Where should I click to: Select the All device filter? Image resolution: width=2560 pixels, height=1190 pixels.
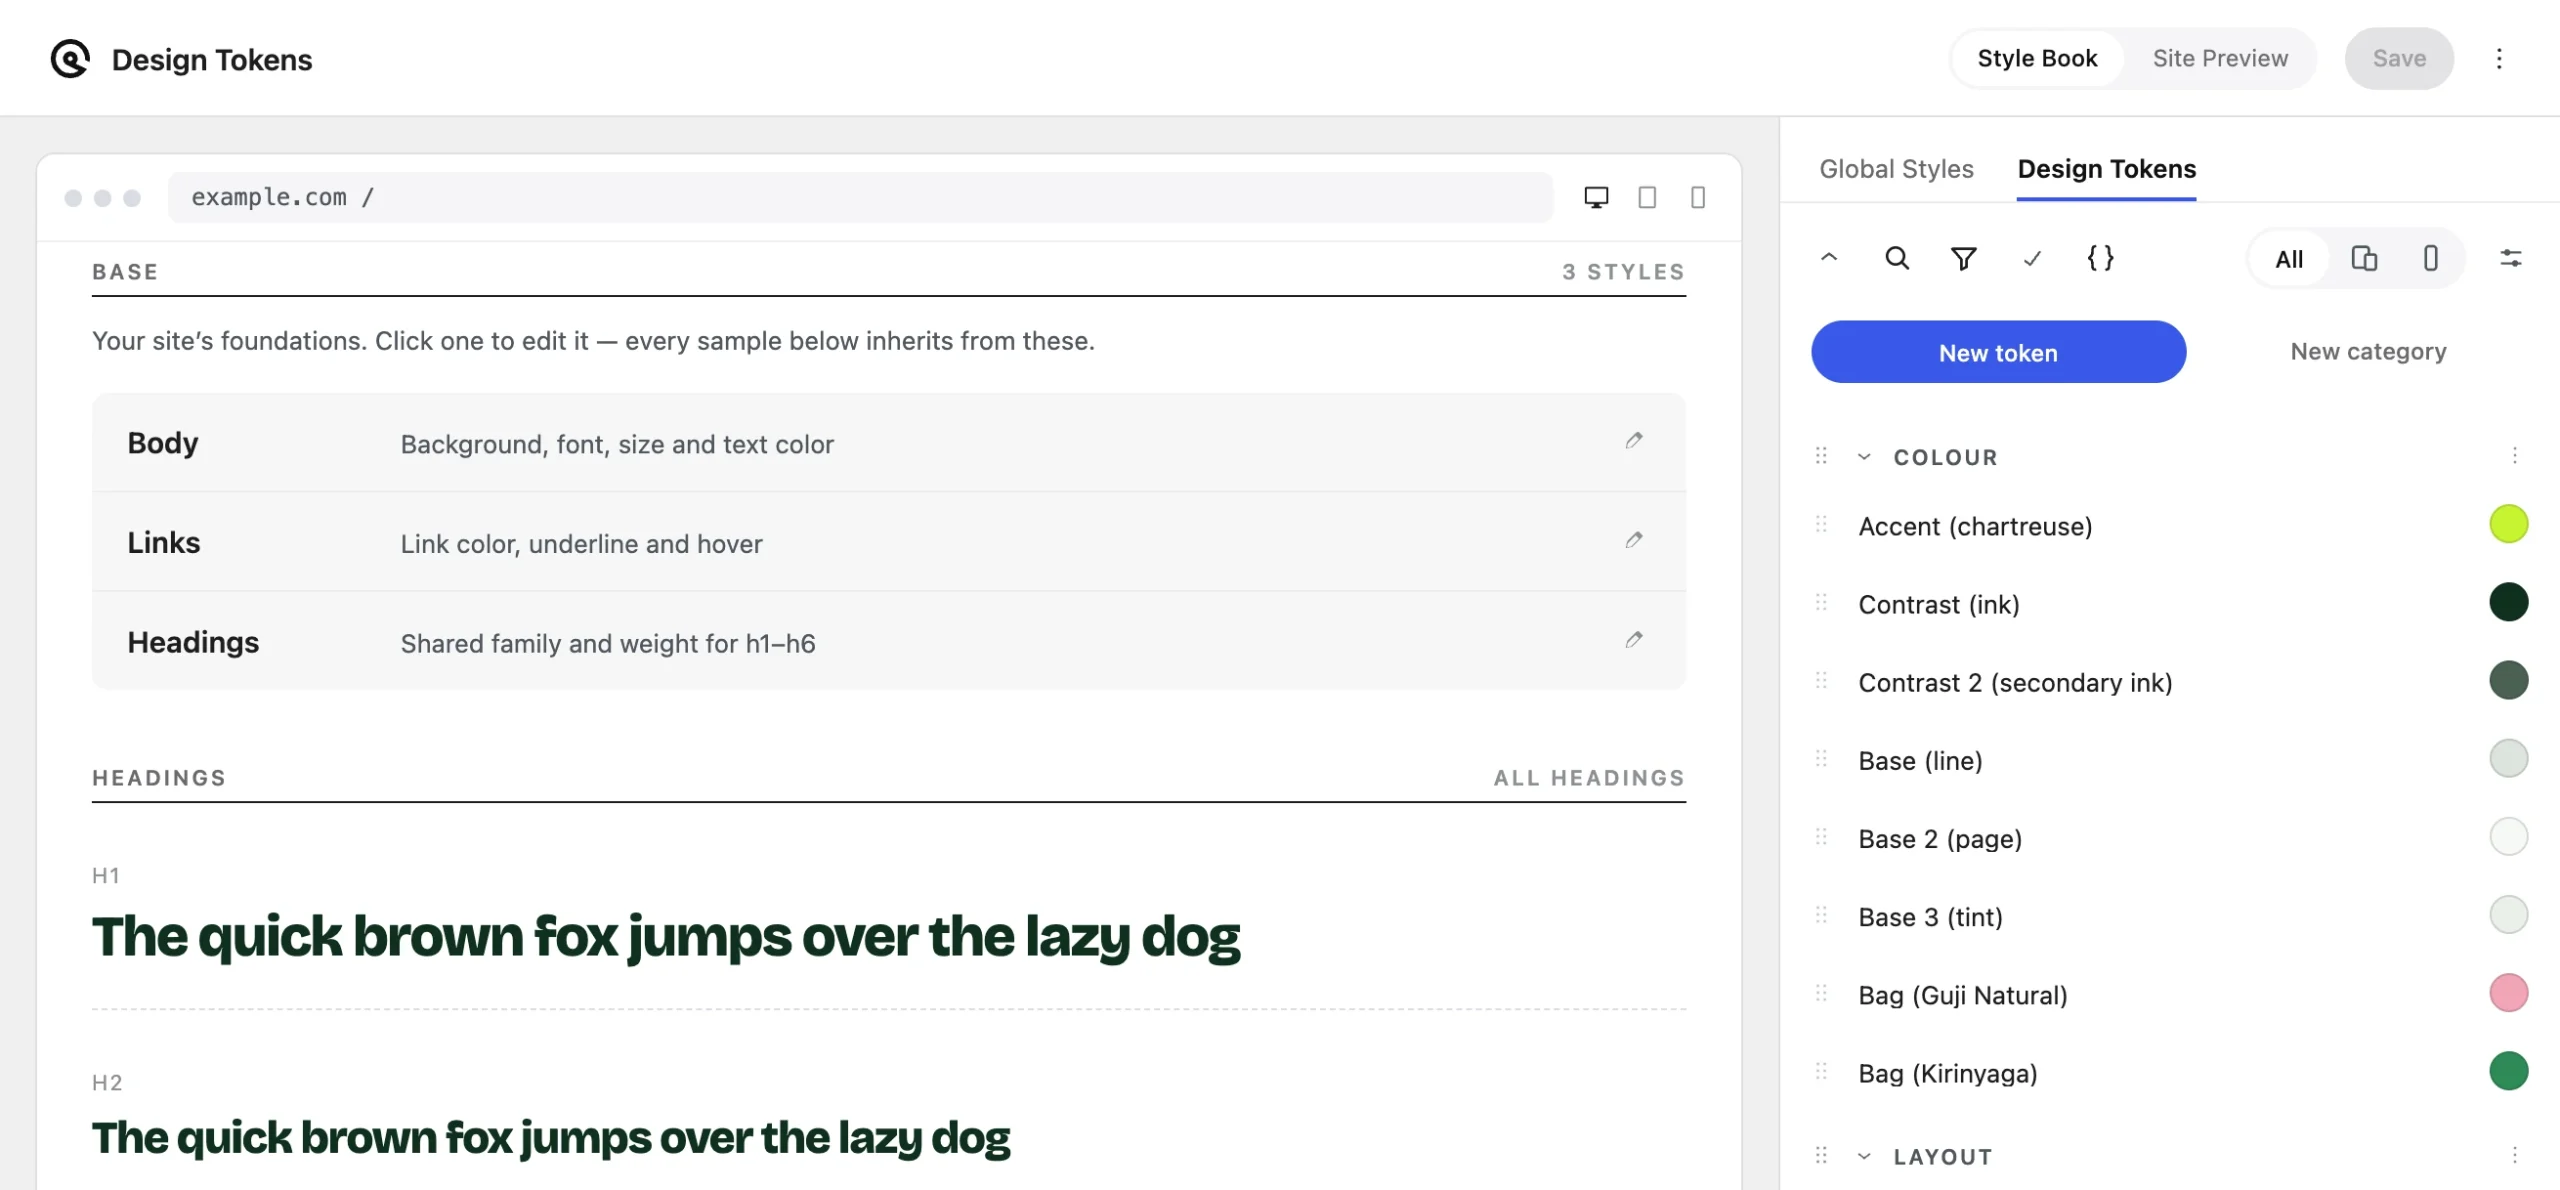[2289, 259]
